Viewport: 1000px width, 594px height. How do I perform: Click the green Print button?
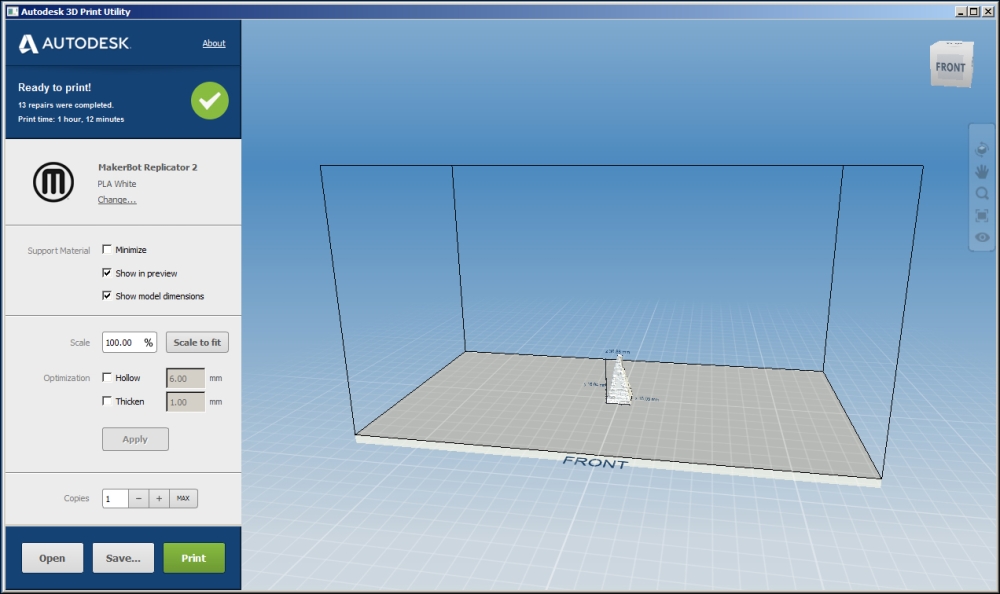click(194, 558)
